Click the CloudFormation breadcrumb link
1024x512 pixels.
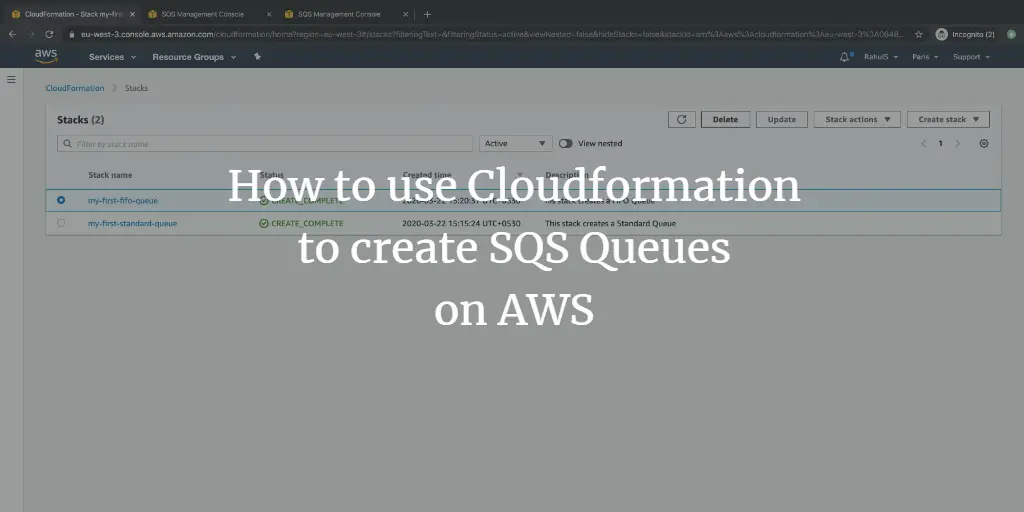74,88
